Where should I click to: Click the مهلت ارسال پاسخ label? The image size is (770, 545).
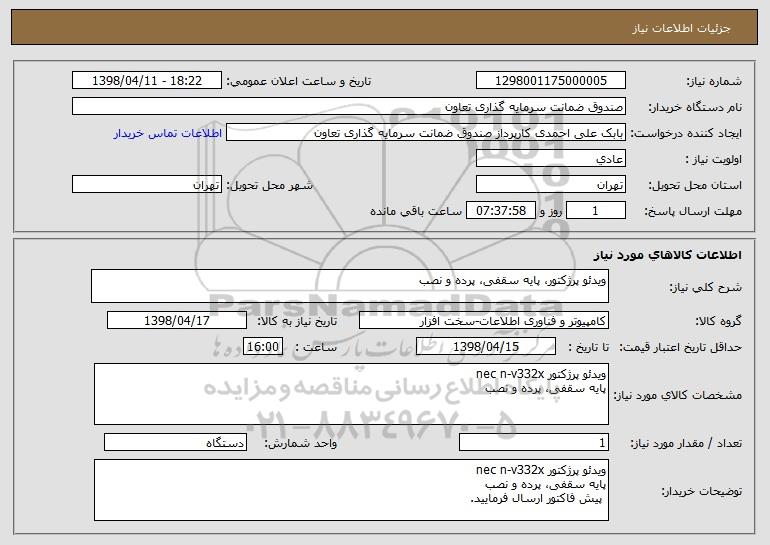click(x=693, y=211)
